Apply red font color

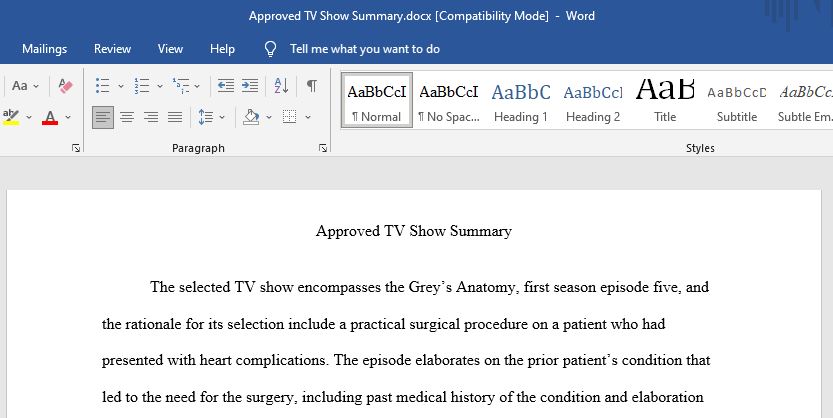[50, 117]
